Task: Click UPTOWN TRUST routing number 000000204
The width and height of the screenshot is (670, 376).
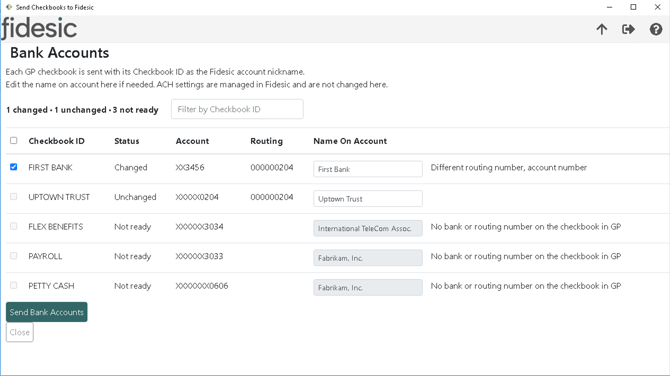Action: pyautogui.click(x=272, y=197)
